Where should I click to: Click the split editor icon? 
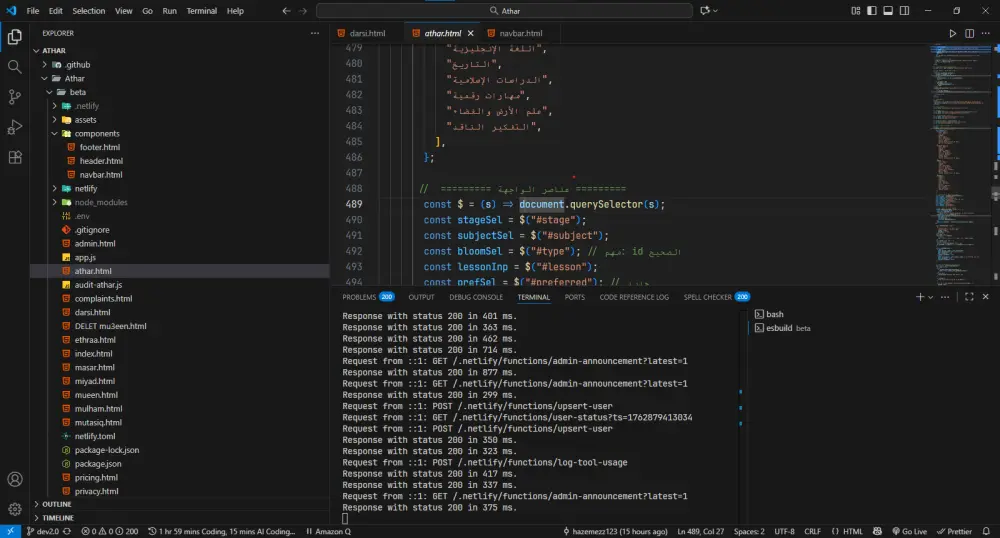969,33
